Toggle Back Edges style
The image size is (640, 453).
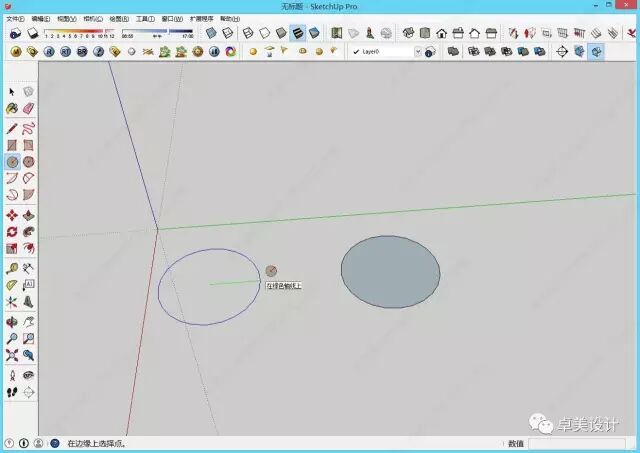click(x=227, y=33)
